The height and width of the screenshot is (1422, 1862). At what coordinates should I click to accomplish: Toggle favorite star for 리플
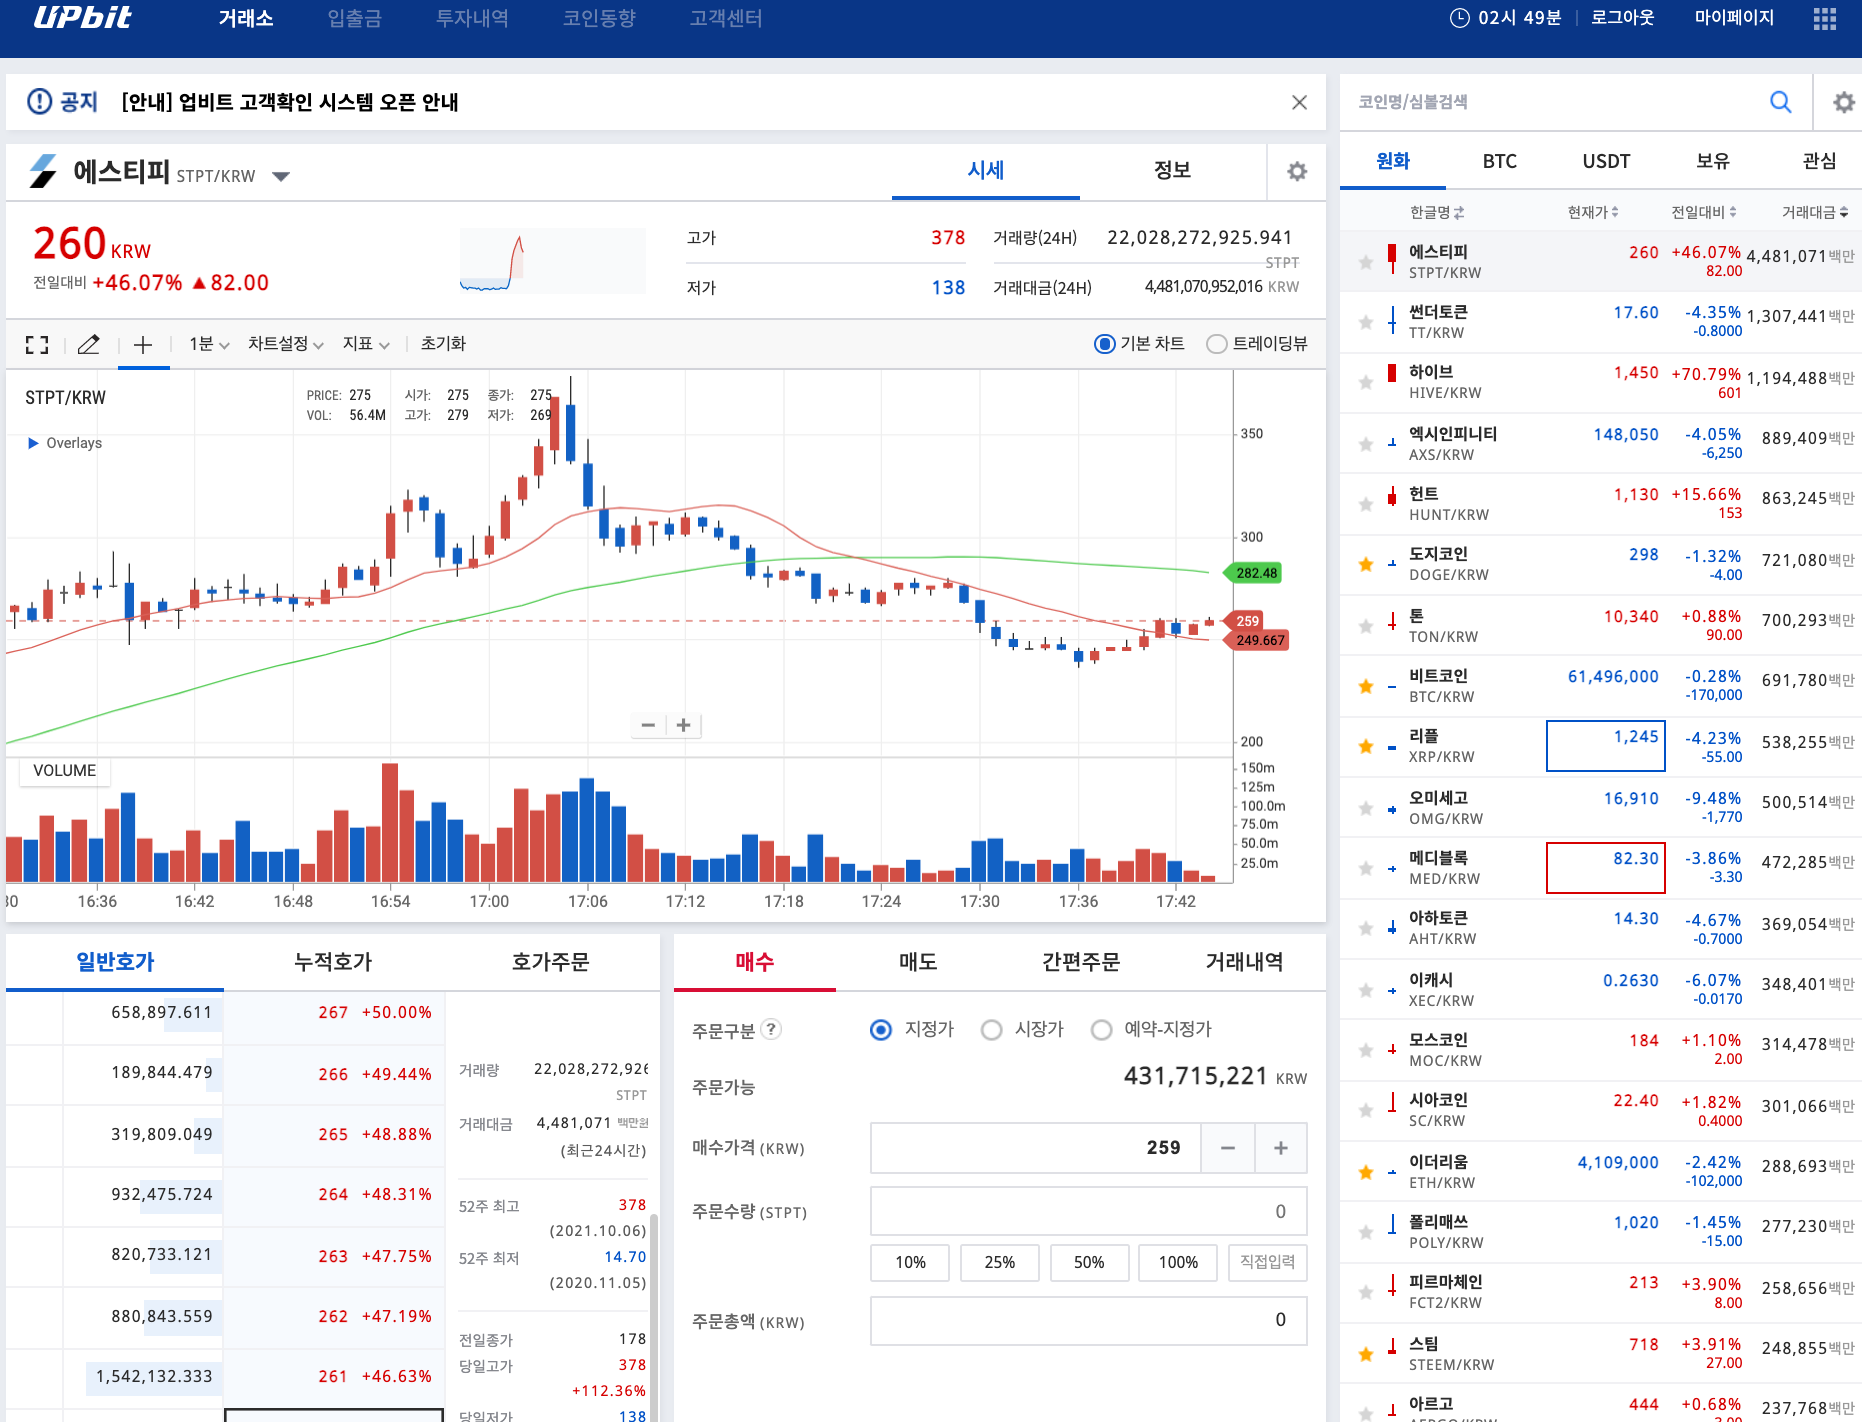pyautogui.click(x=1365, y=746)
